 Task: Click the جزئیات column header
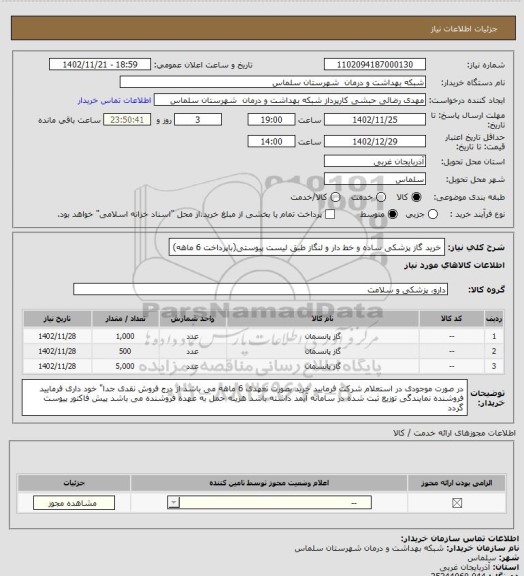(x=74, y=483)
